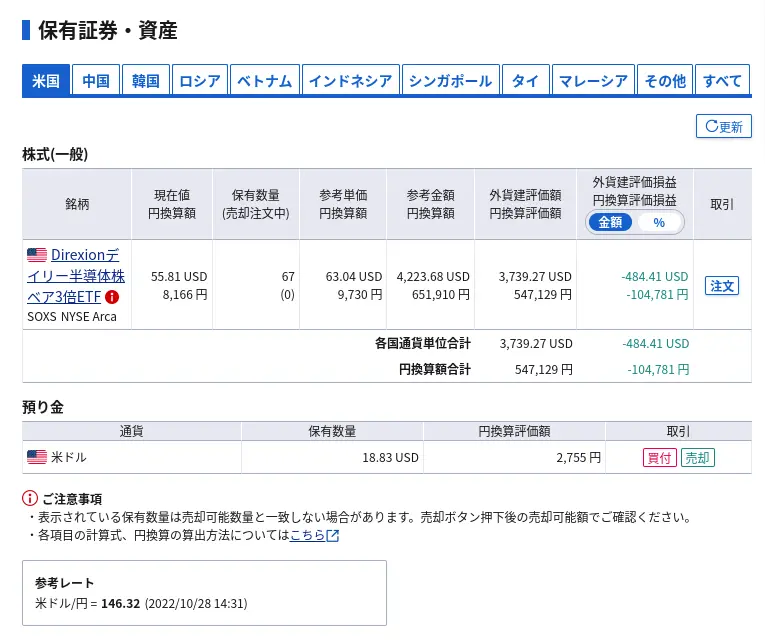Screen dimensions: 765x643
Task: Open the ベトナム tab
Action: point(264,80)
